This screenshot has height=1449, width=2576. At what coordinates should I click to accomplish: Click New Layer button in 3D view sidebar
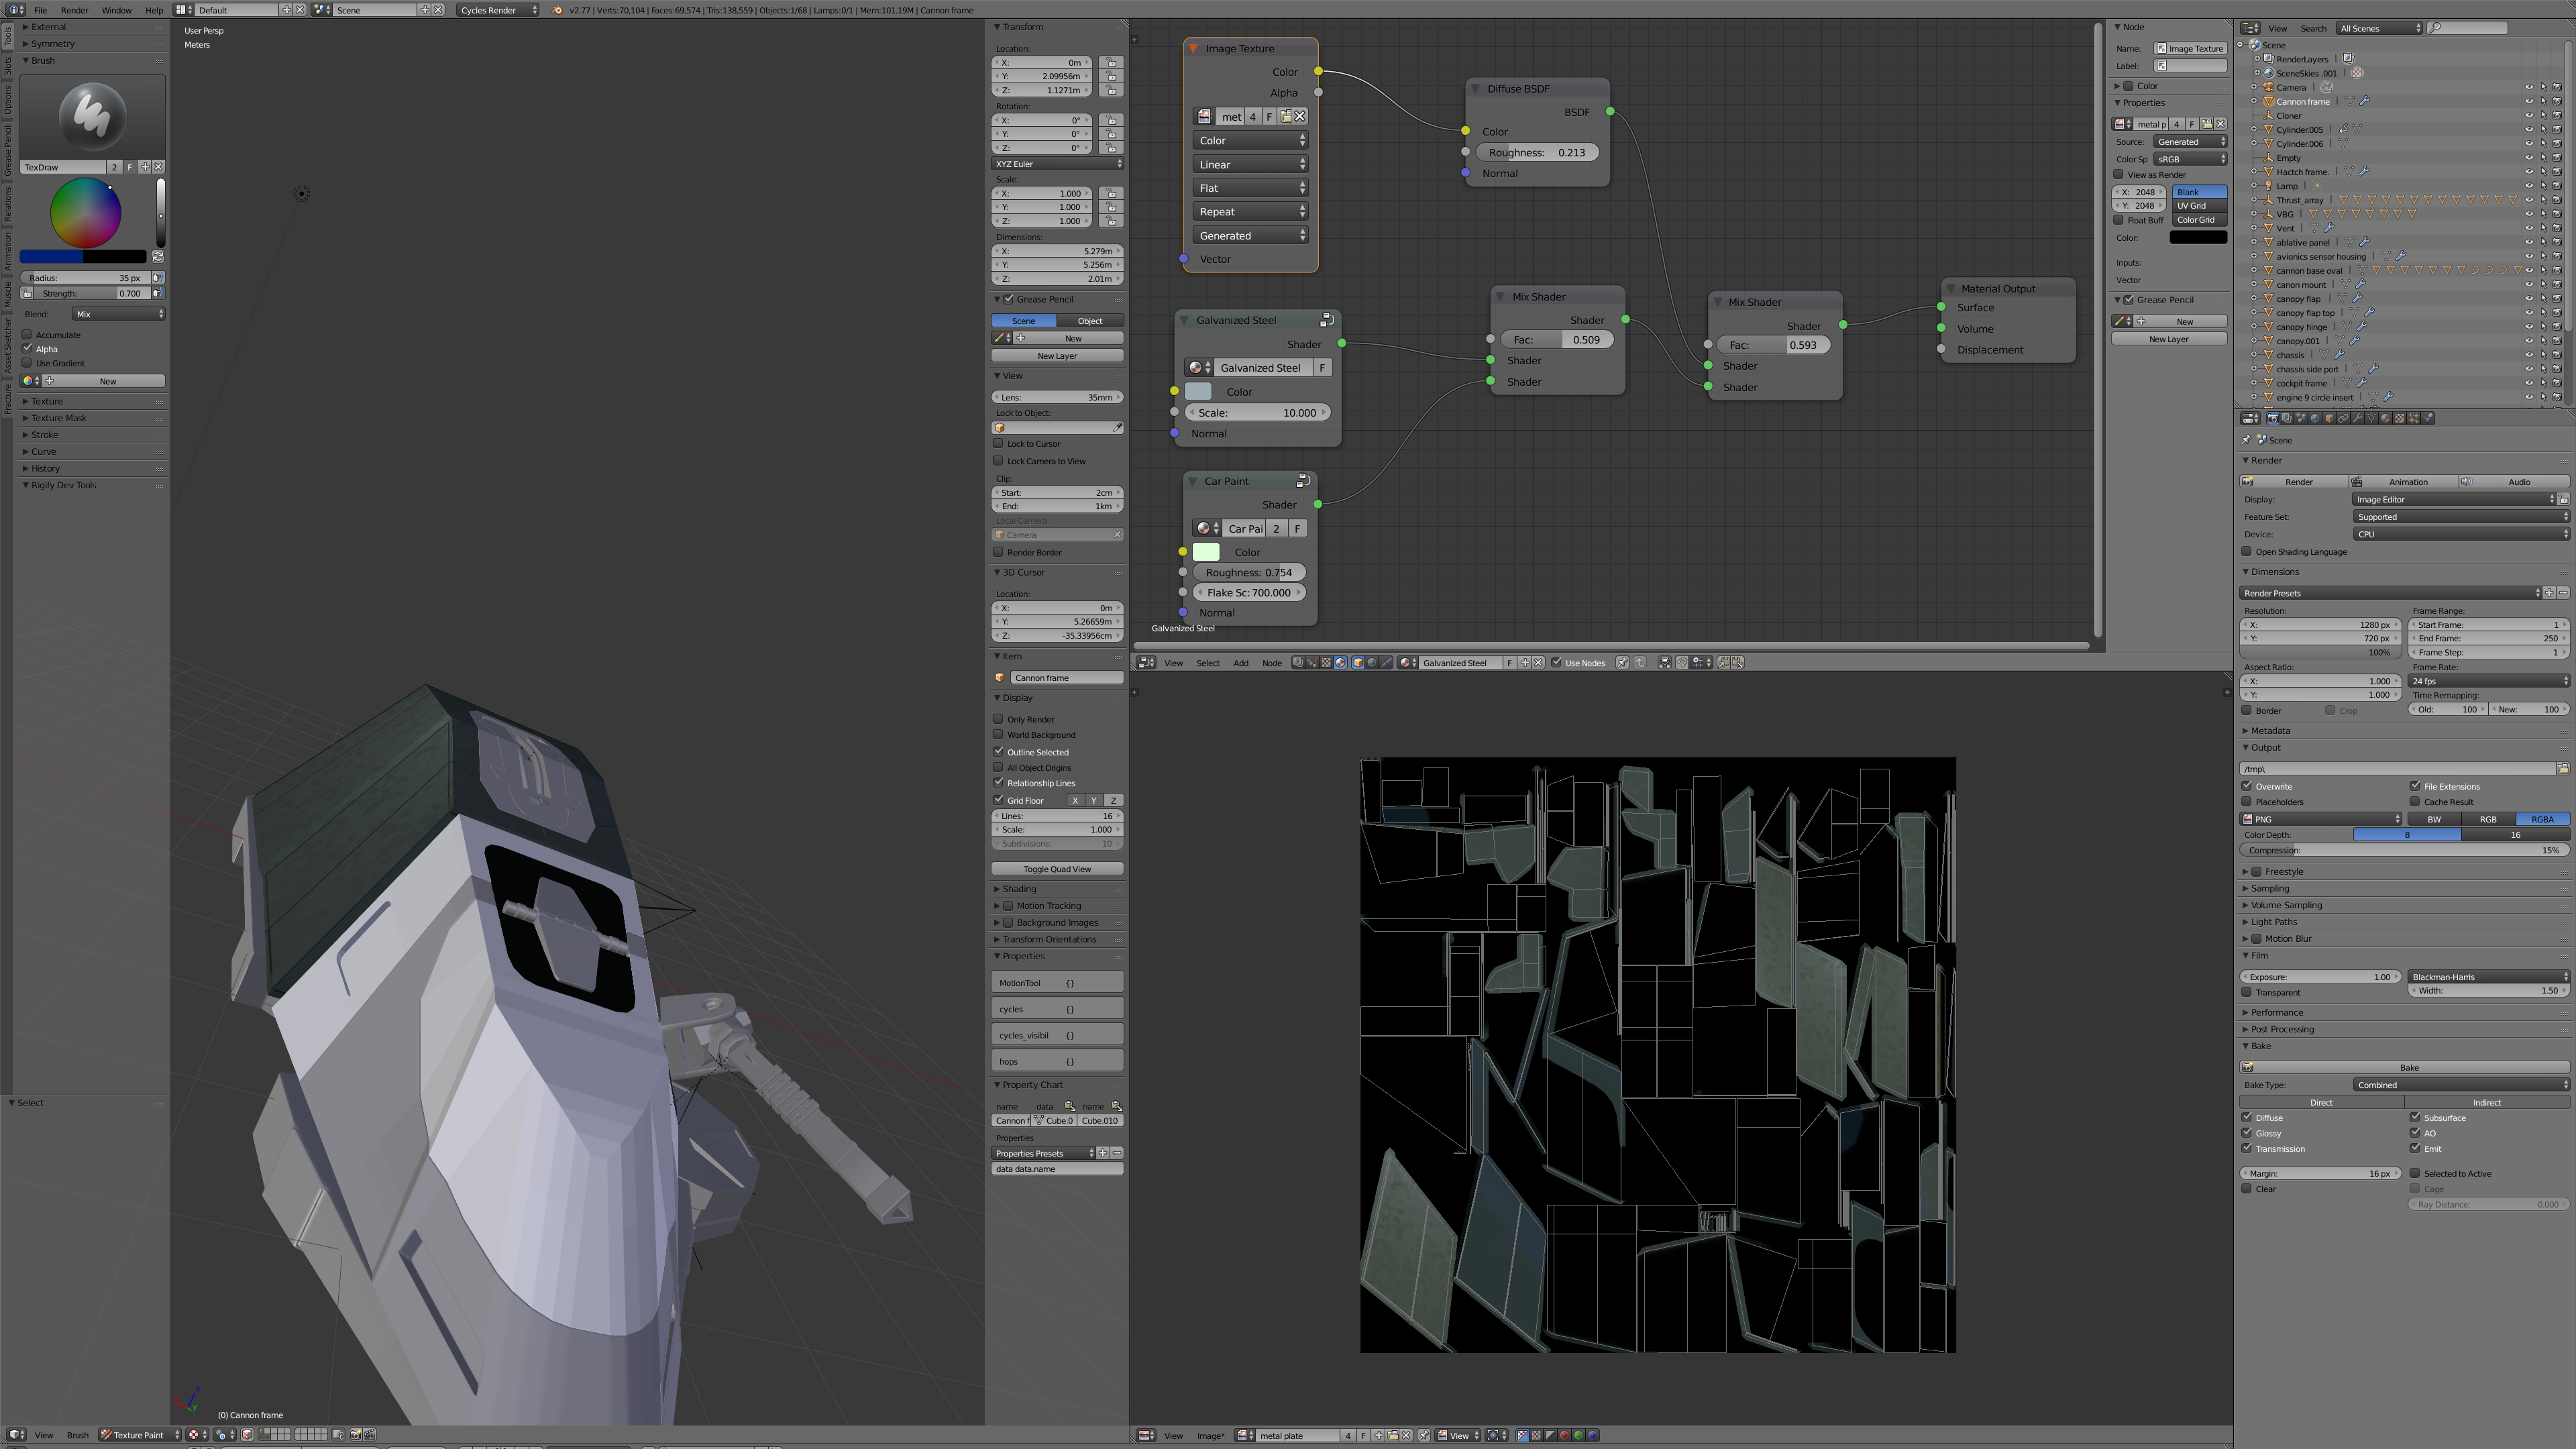click(1057, 356)
